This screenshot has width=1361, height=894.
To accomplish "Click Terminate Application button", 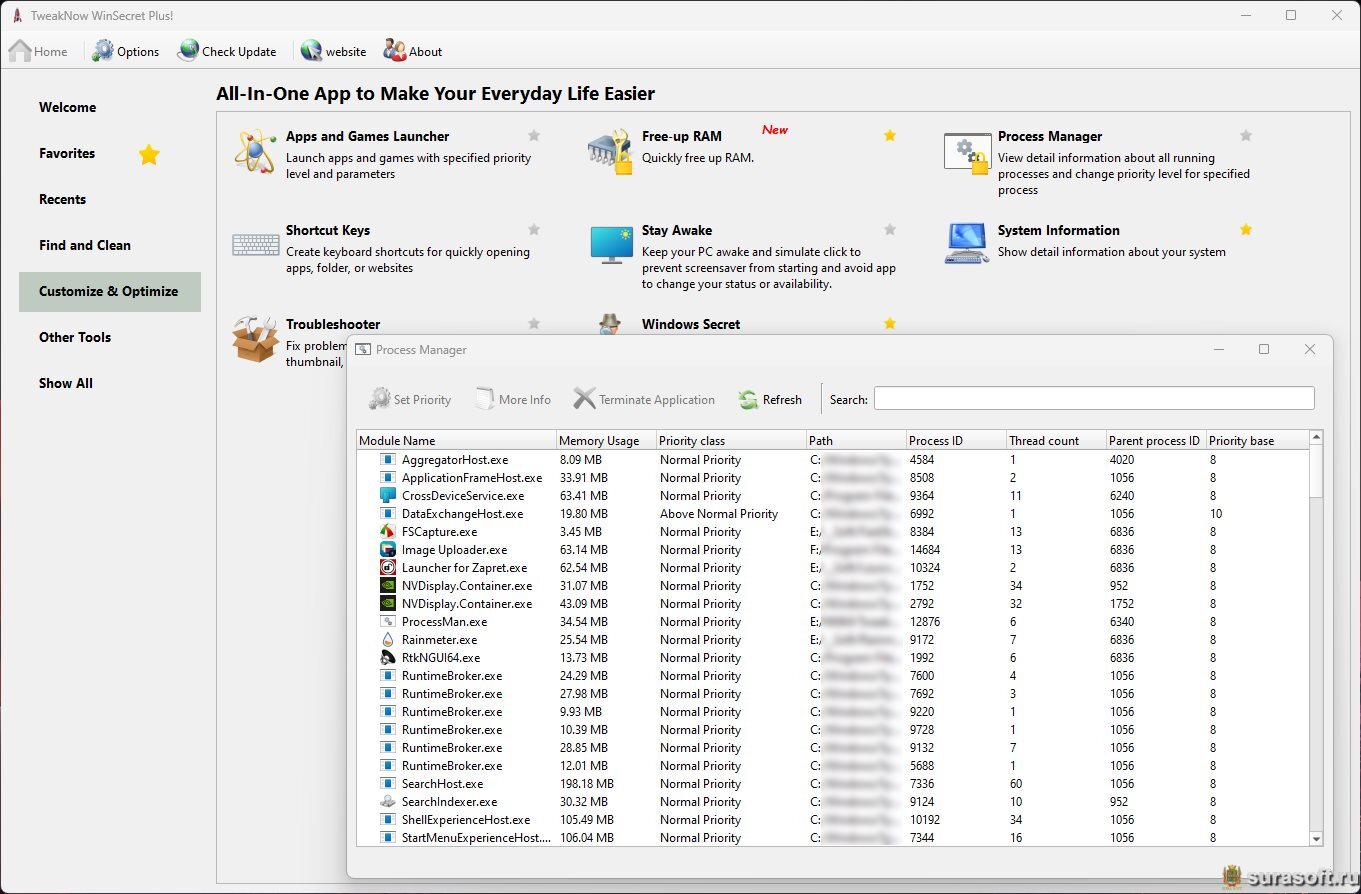I will click(644, 399).
